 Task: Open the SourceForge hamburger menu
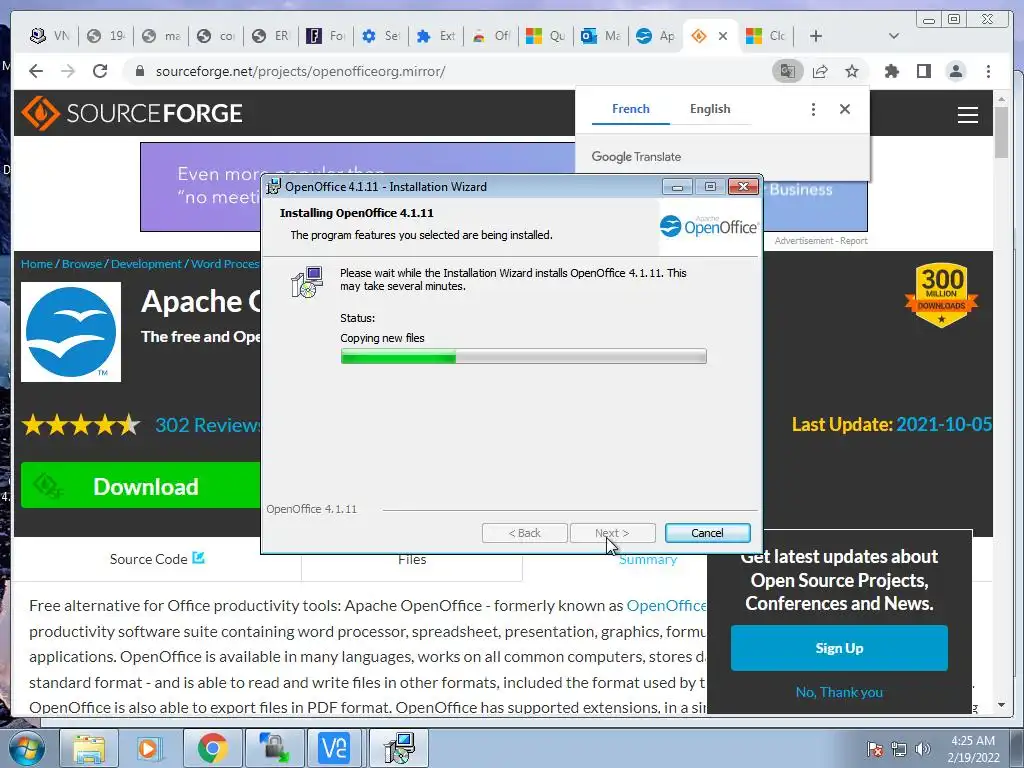coord(968,115)
